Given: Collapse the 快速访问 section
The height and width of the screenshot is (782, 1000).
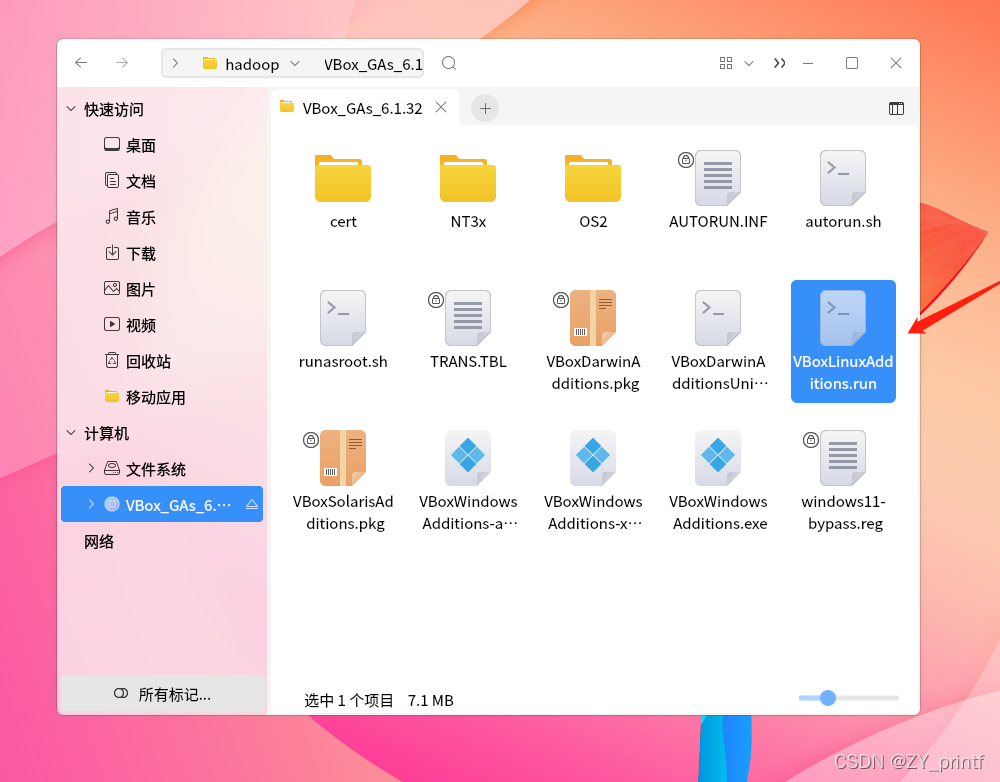Looking at the screenshot, I should (x=71, y=109).
